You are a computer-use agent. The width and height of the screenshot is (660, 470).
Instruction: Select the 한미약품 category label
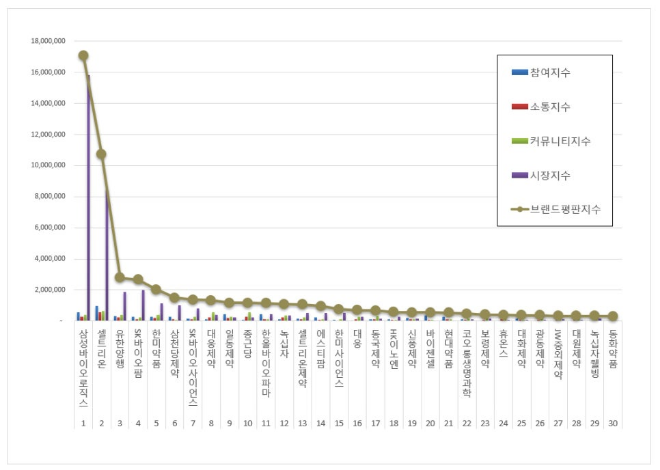pos(156,352)
